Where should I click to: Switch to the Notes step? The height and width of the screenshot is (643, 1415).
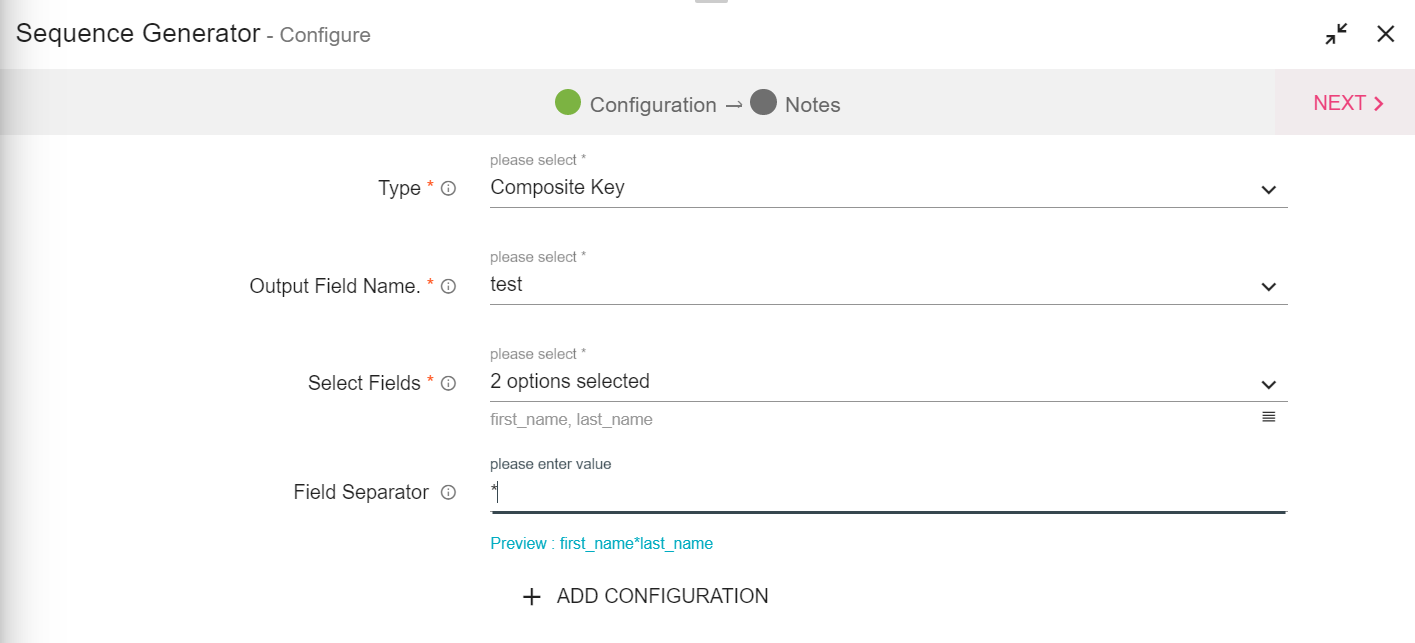(796, 104)
